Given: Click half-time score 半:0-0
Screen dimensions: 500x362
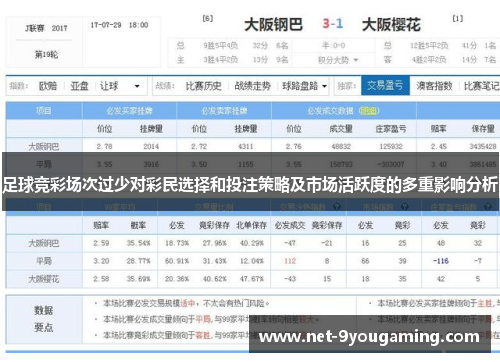Looking at the screenshot, I should point(334,46).
